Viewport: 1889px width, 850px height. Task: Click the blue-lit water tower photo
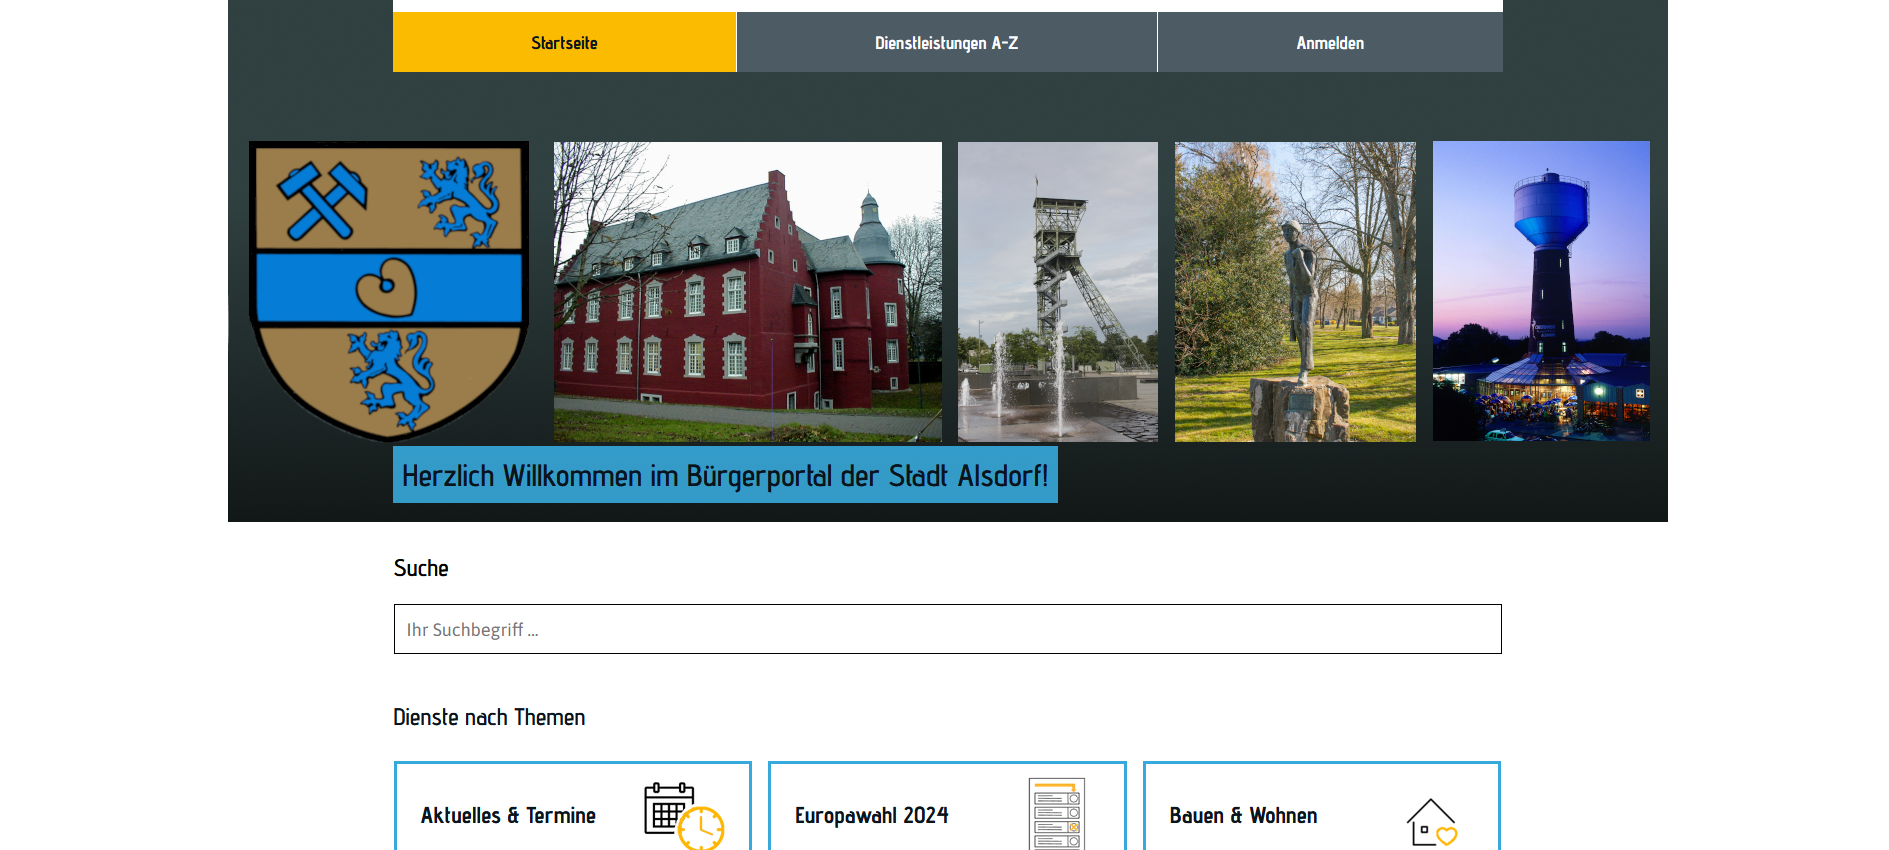click(1541, 291)
